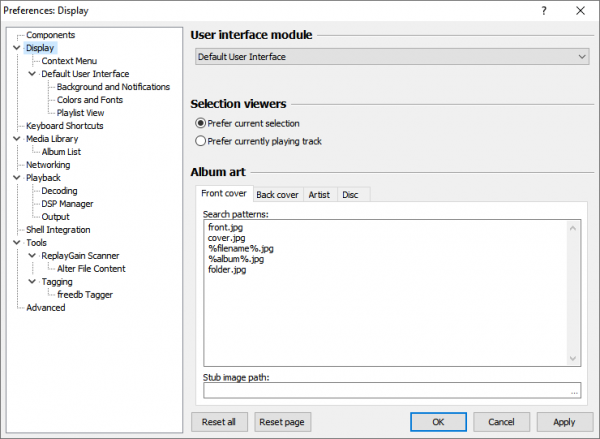This screenshot has width=600, height=439.
Task: Select the Advanced preferences page
Action: tap(46, 308)
